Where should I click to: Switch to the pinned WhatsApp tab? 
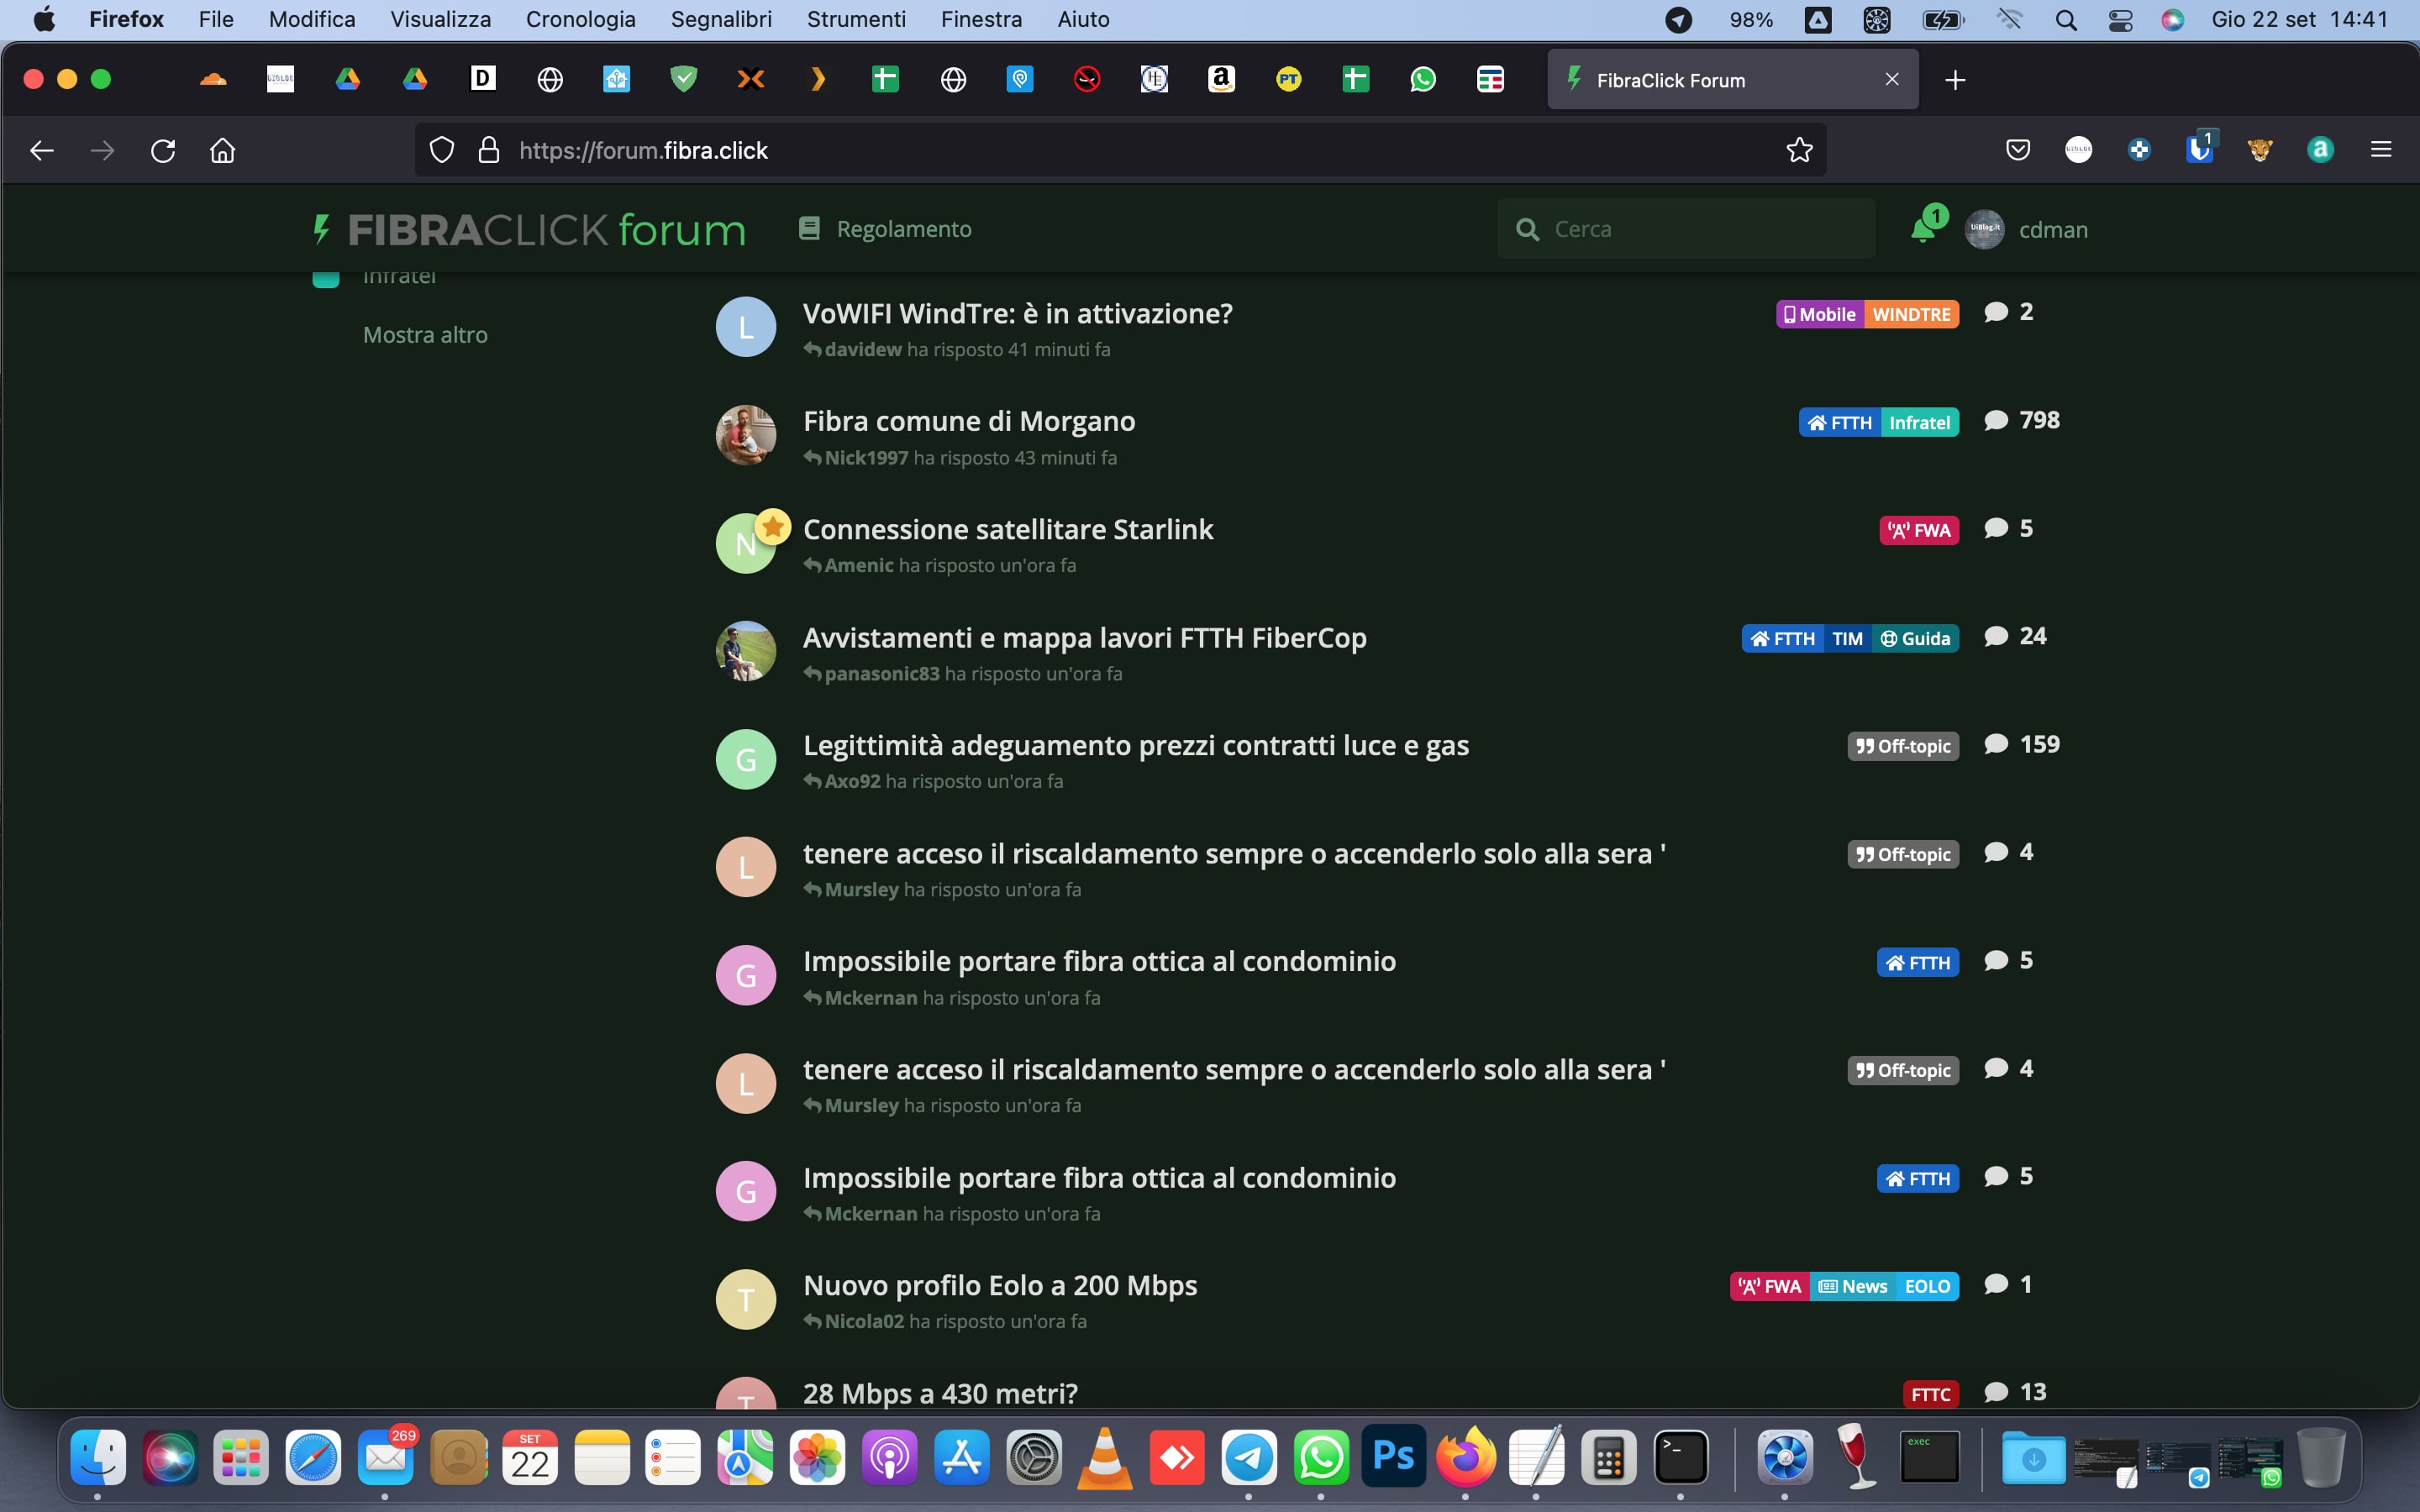tap(1422, 79)
